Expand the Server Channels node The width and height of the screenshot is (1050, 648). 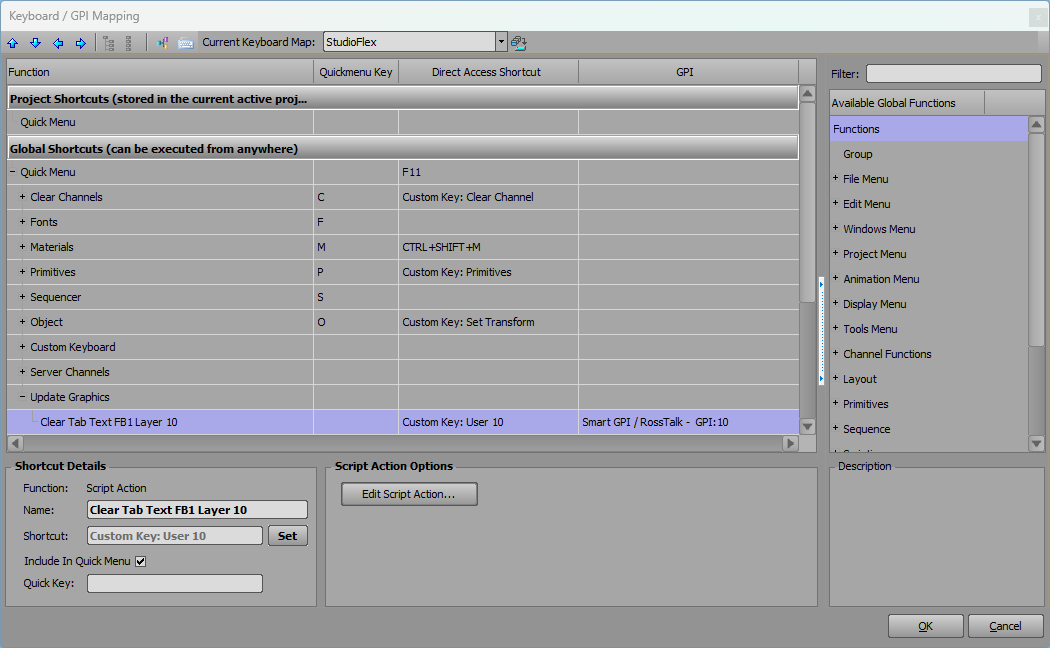click(x=22, y=372)
